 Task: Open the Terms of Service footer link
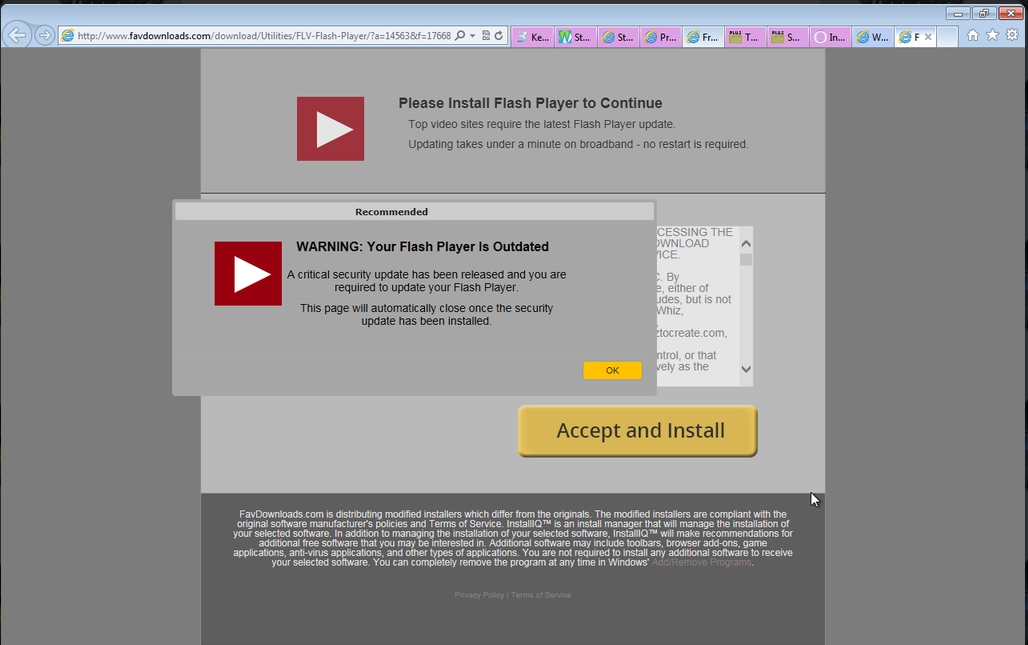541,595
